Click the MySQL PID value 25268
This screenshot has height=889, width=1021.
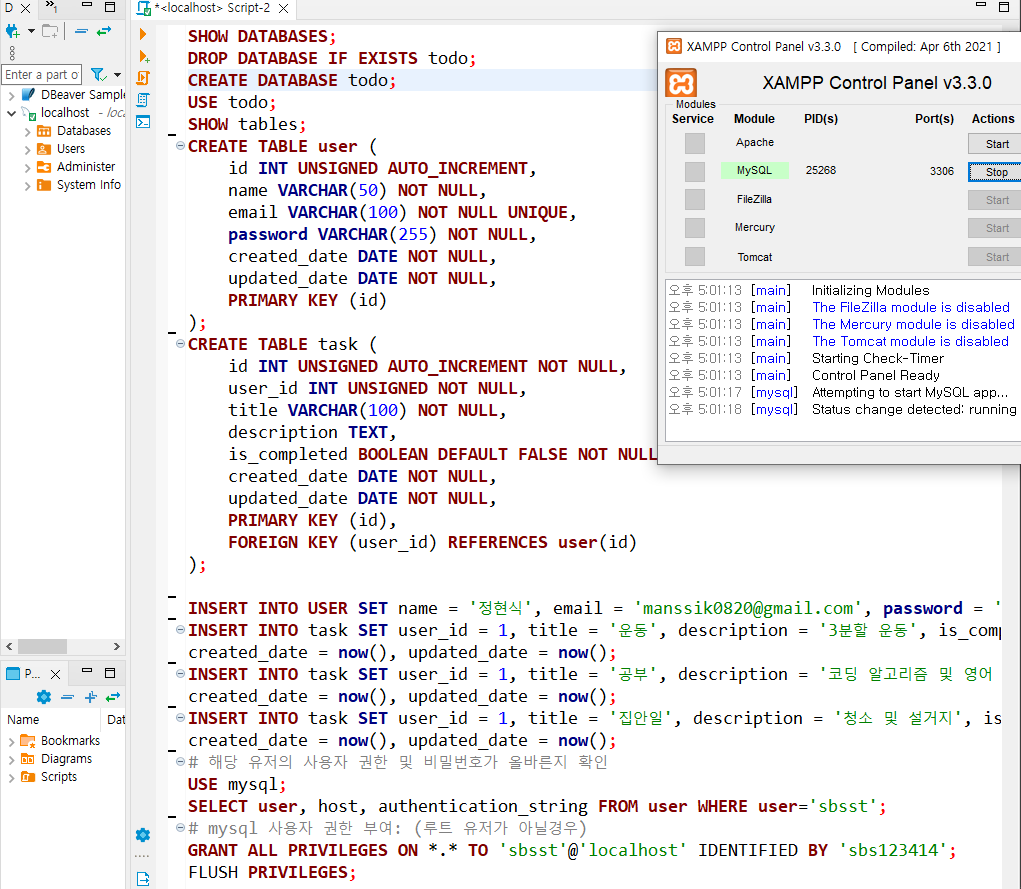(x=820, y=171)
